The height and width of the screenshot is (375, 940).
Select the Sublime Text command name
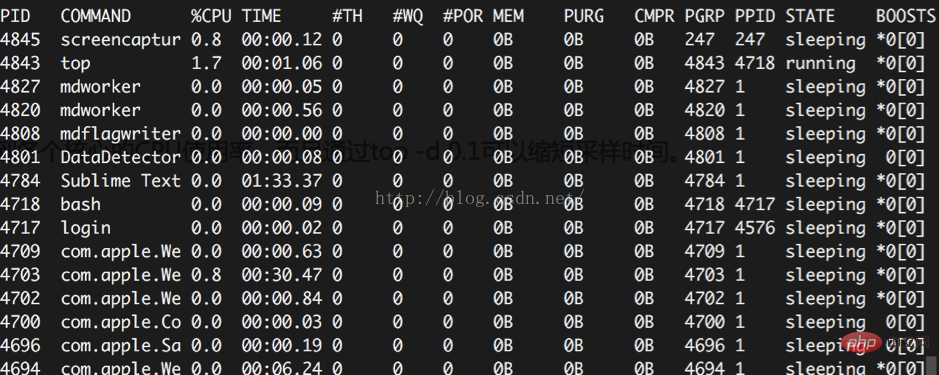tap(120, 181)
